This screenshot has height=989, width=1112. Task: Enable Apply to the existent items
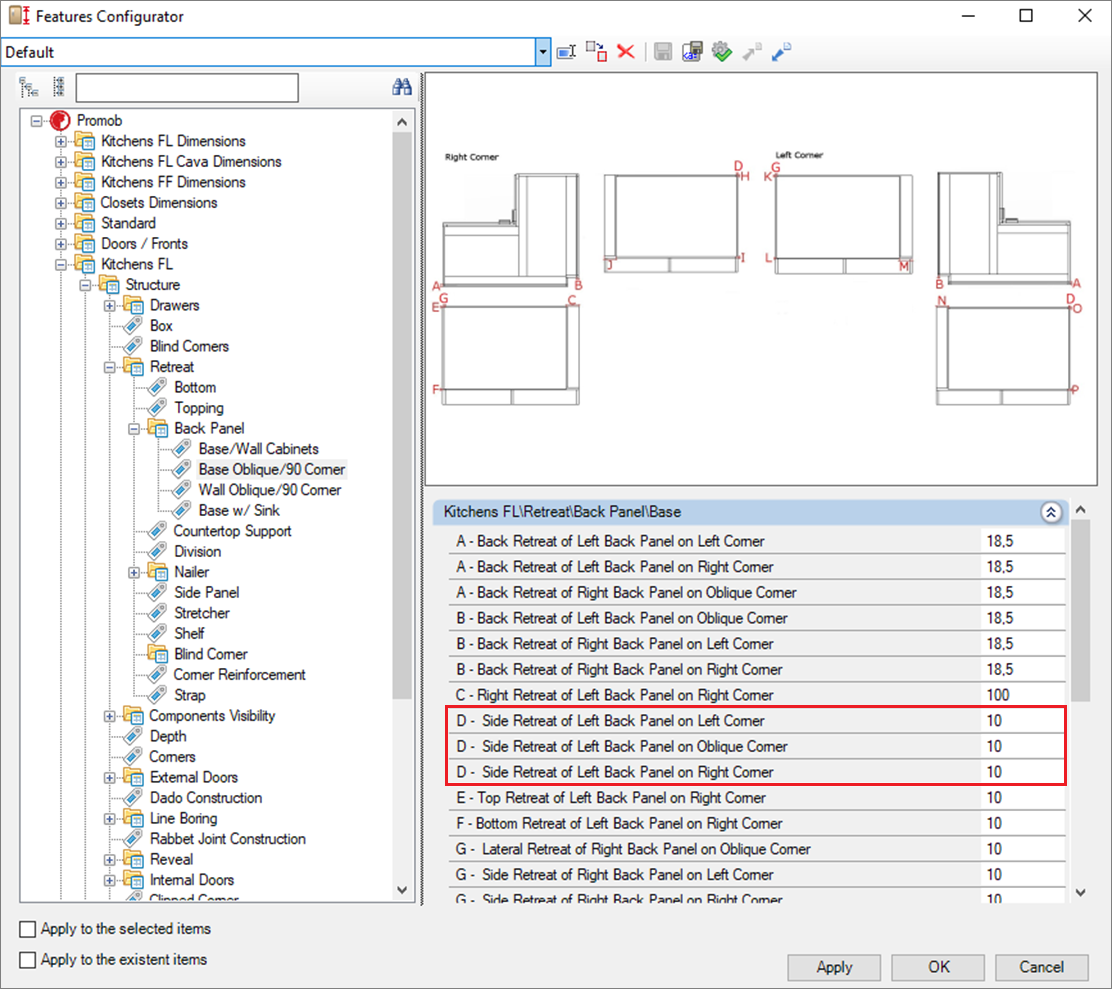point(28,960)
